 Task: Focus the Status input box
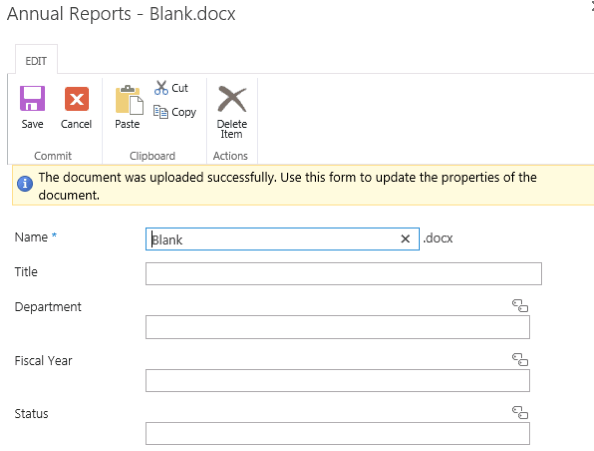[x=337, y=434]
